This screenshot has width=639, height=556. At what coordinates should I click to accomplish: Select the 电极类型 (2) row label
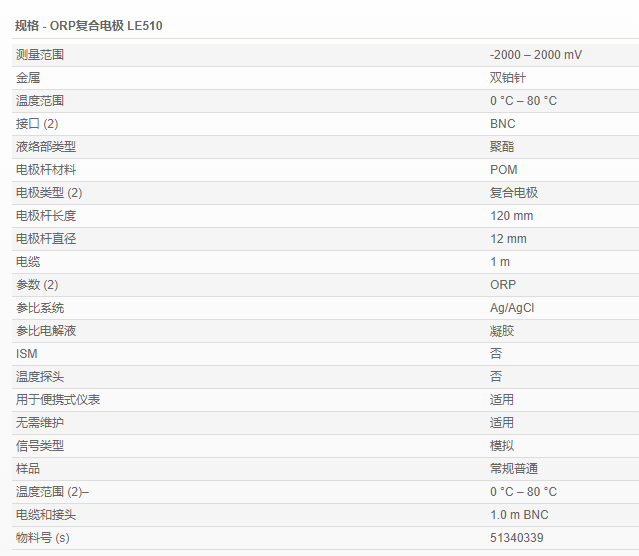[49, 193]
